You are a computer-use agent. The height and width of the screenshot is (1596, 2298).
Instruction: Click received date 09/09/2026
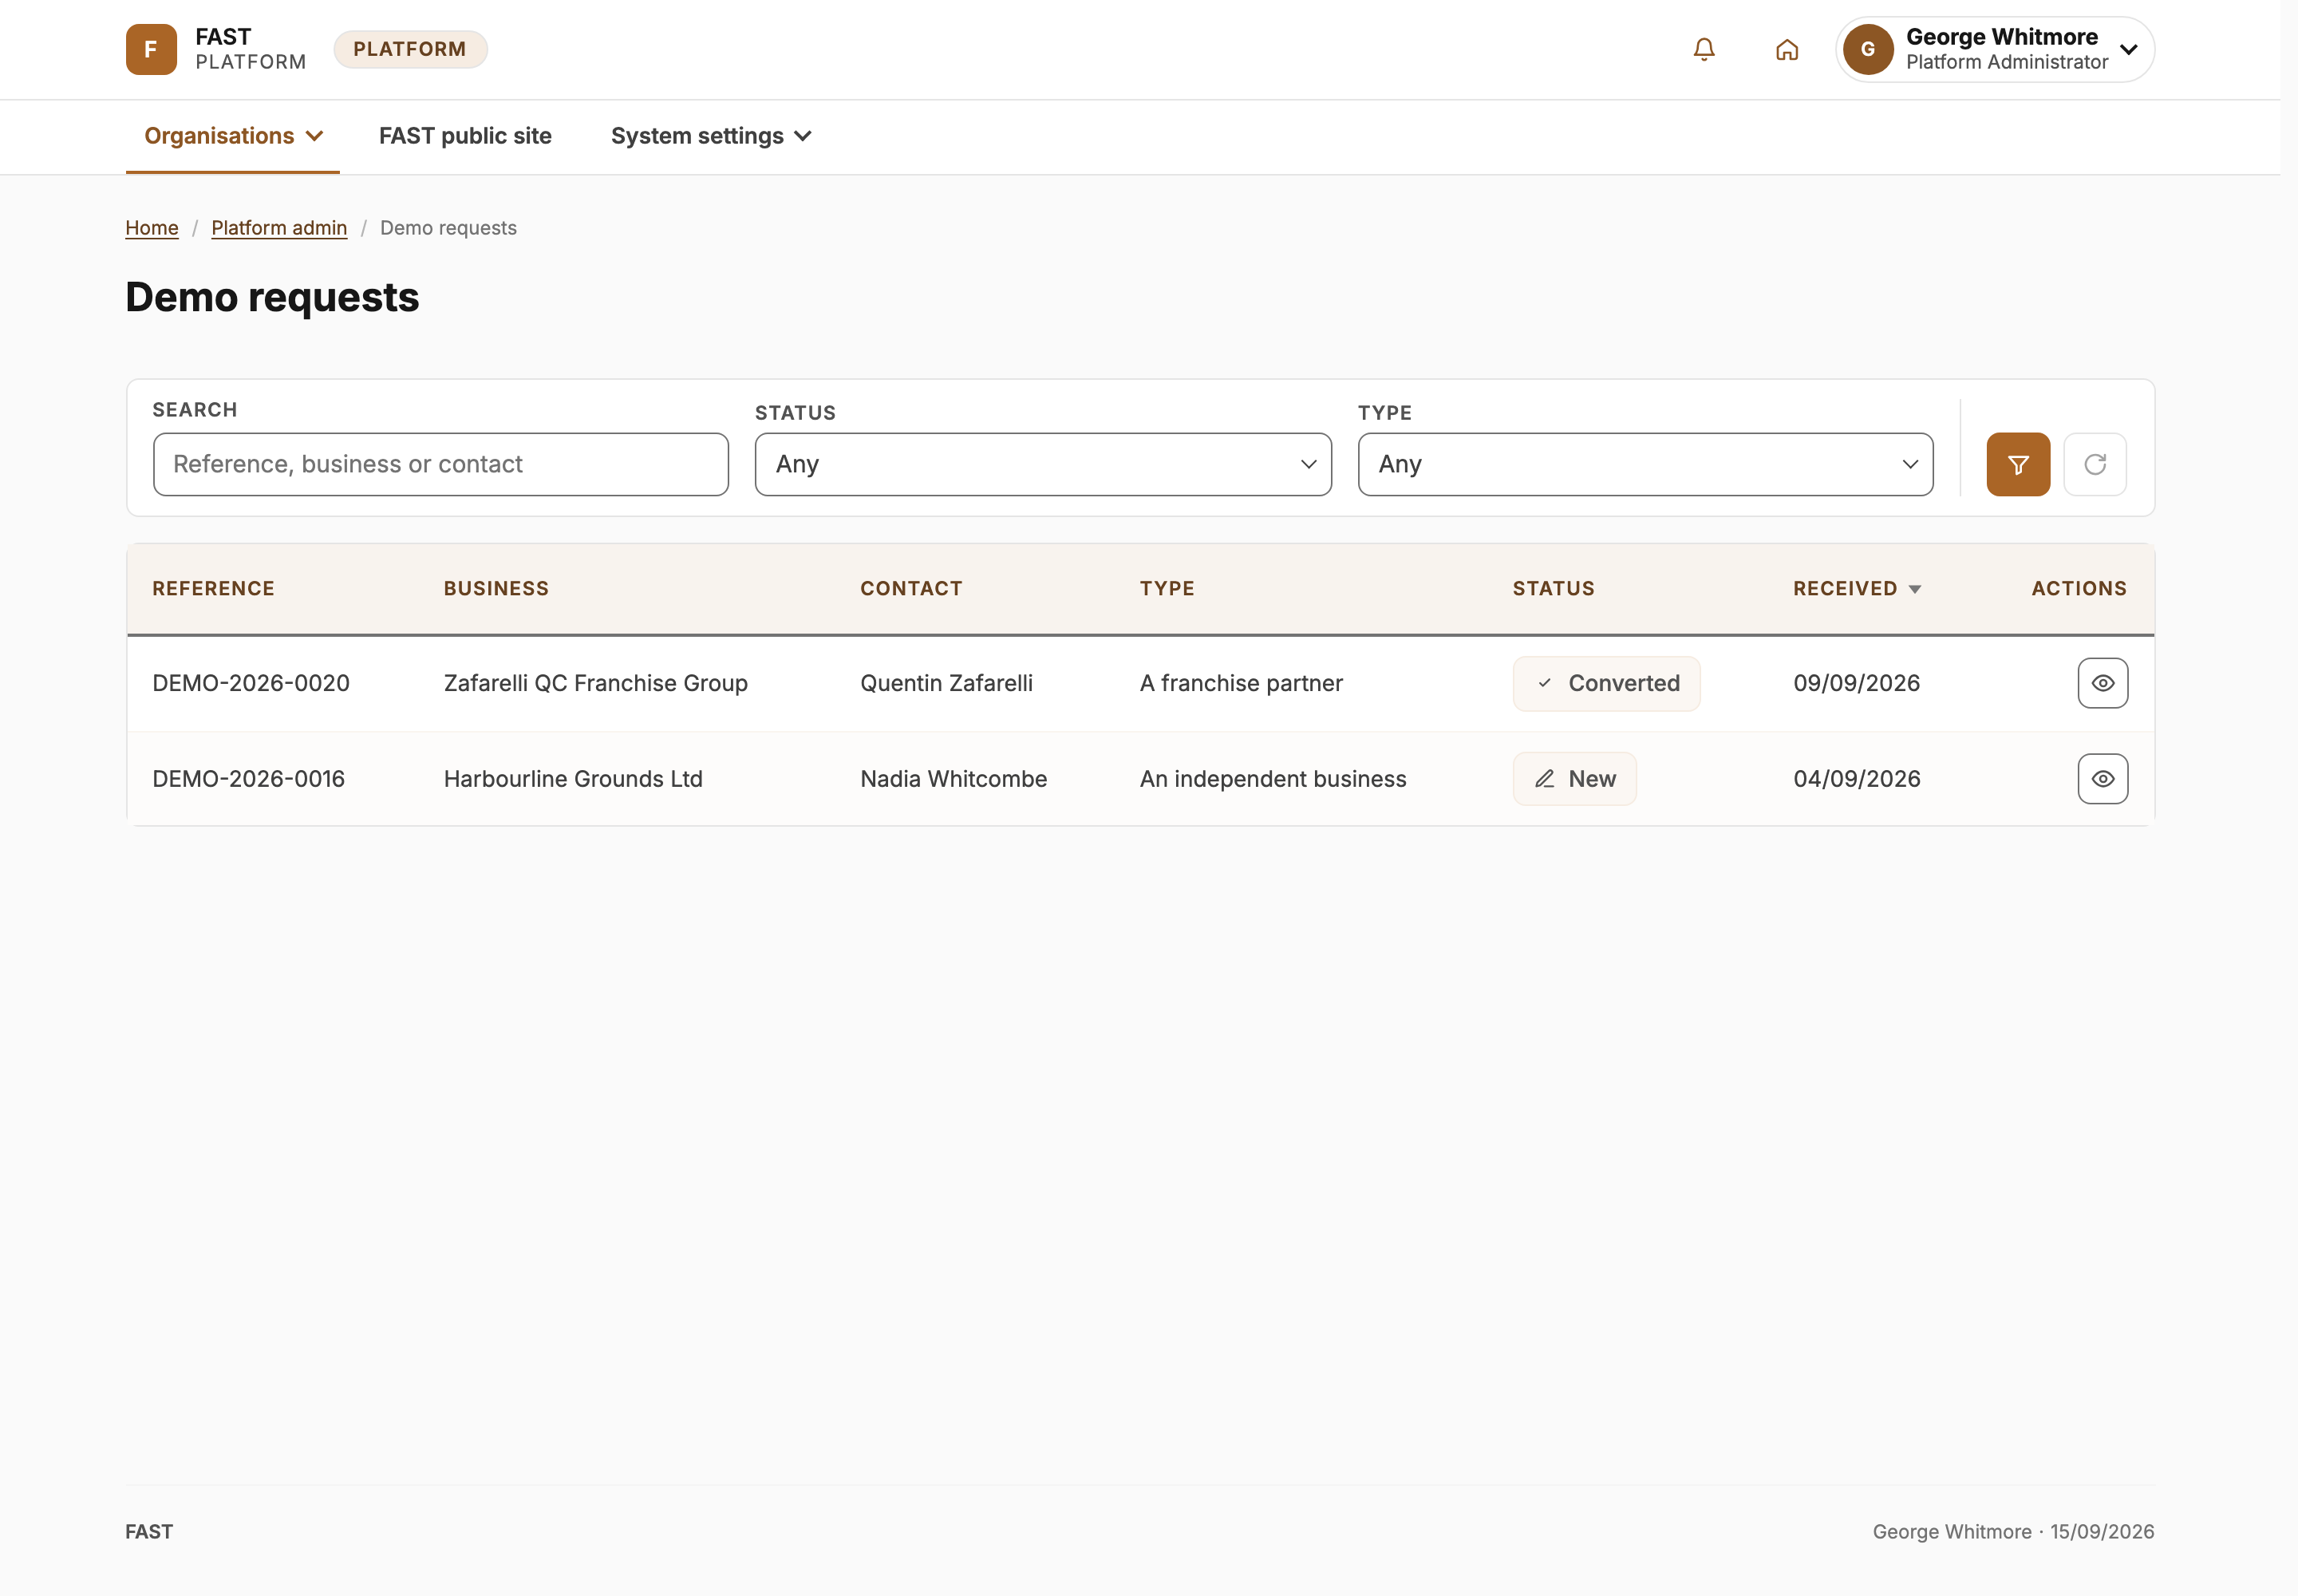pos(1856,683)
